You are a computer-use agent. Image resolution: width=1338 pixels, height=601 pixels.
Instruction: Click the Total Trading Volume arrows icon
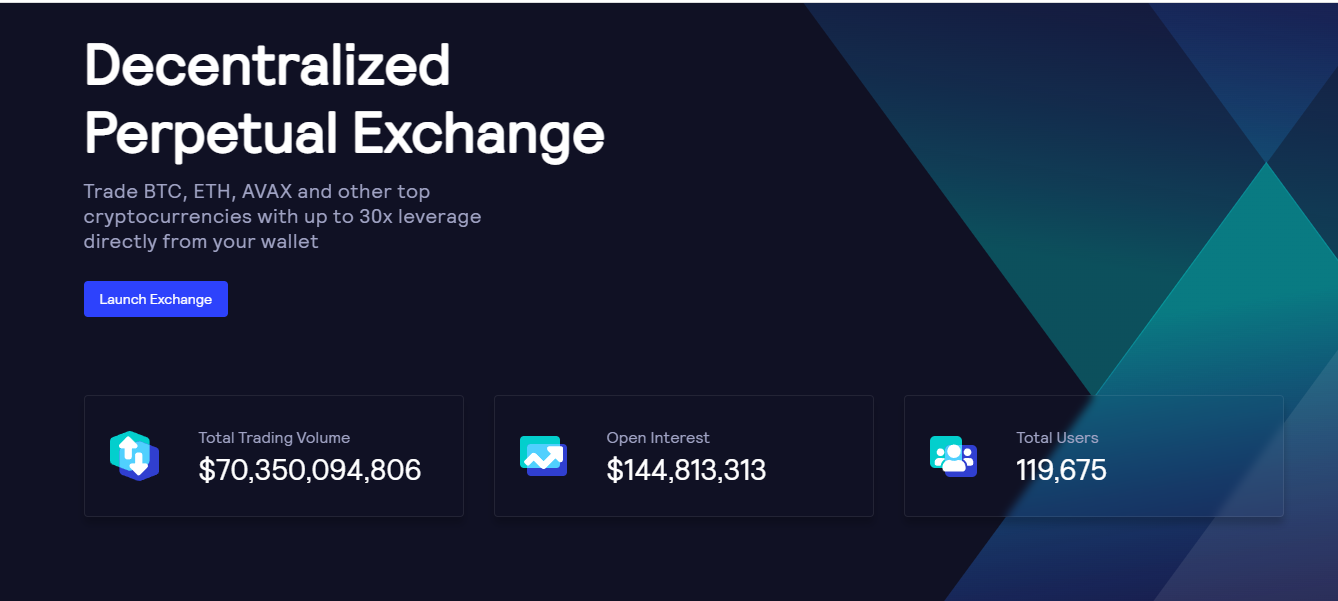[x=134, y=456]
